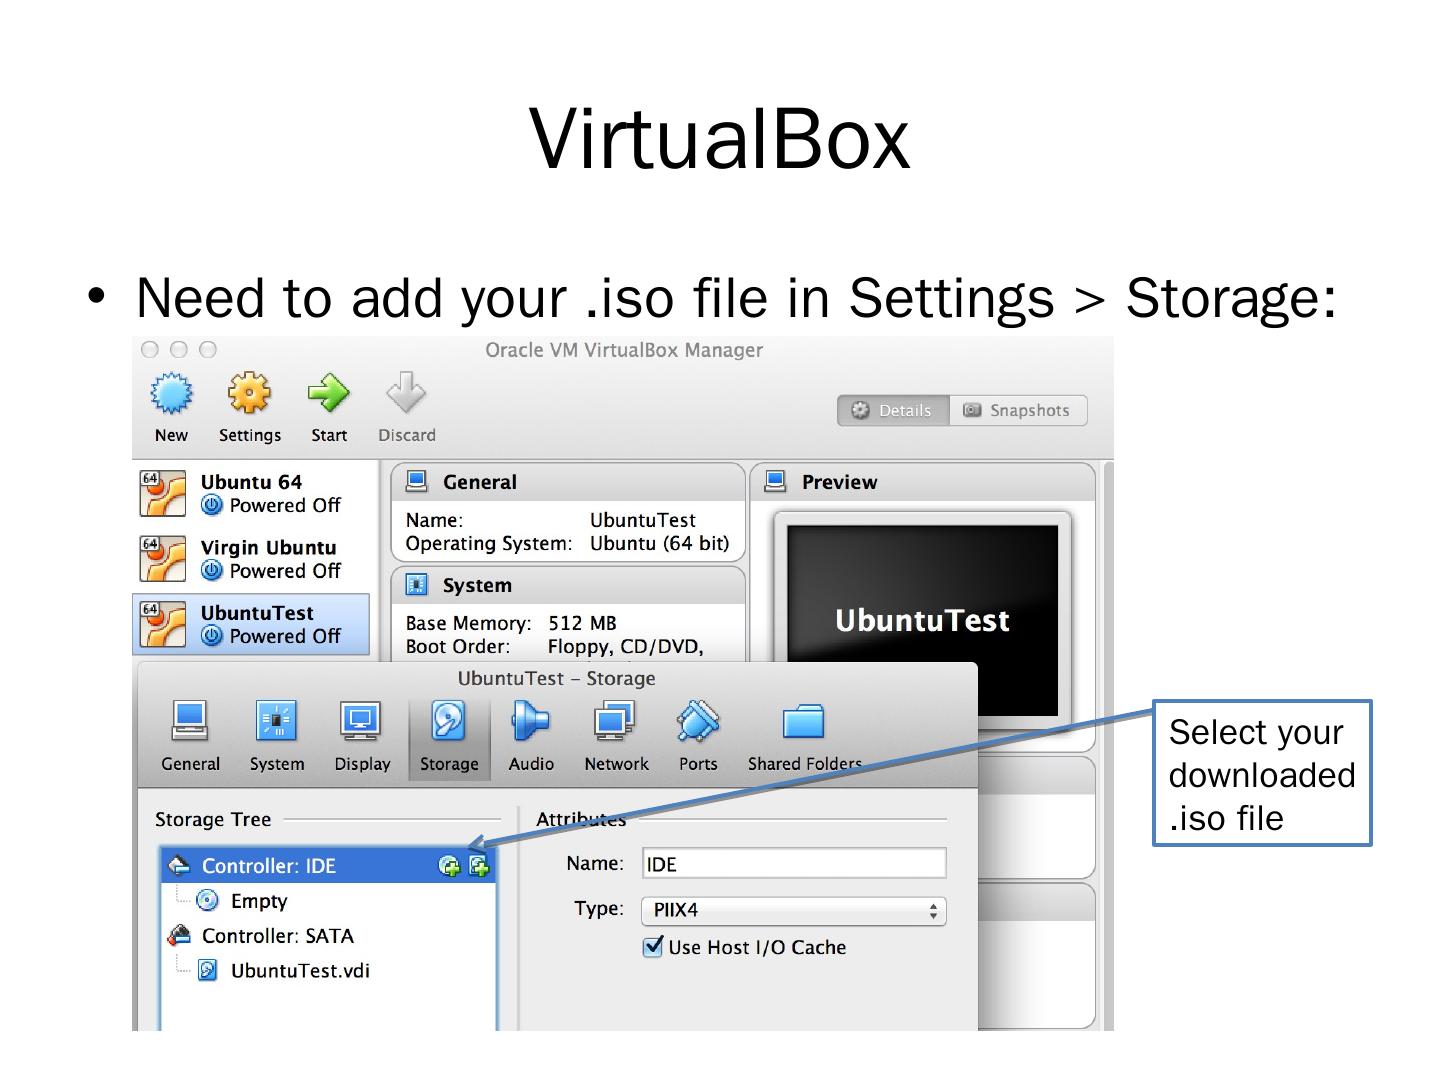
Task: Click the UbuntuTest preview thumbnail
Action: tap(922, 620)
